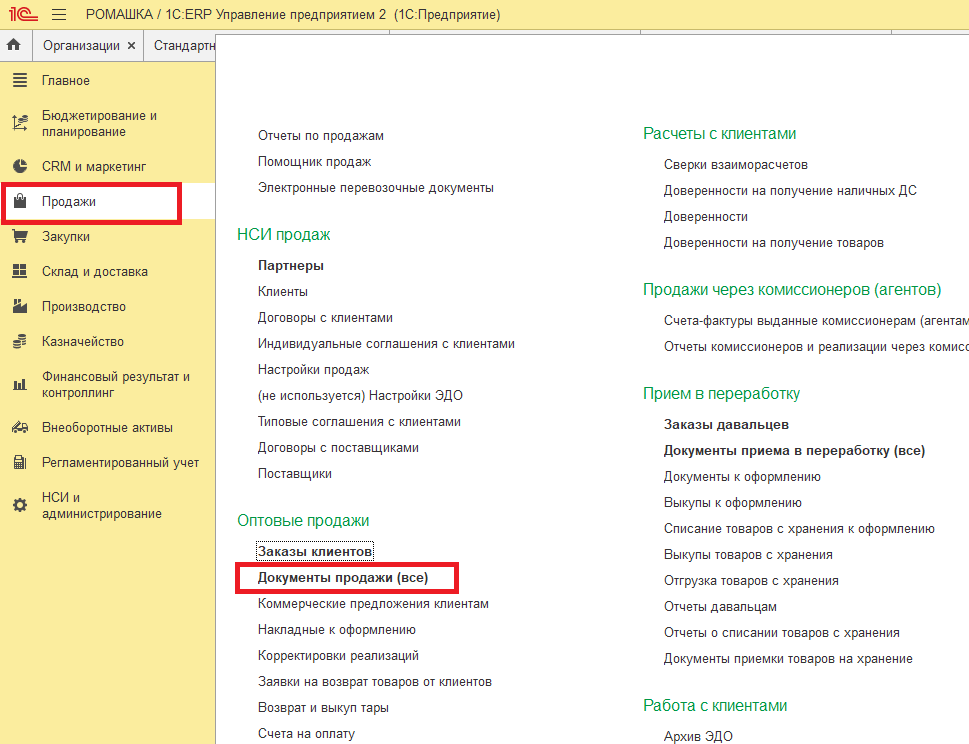Click the Главное section icon
Viewport: 969px width, 744px height.
click(x=20, y=80)
